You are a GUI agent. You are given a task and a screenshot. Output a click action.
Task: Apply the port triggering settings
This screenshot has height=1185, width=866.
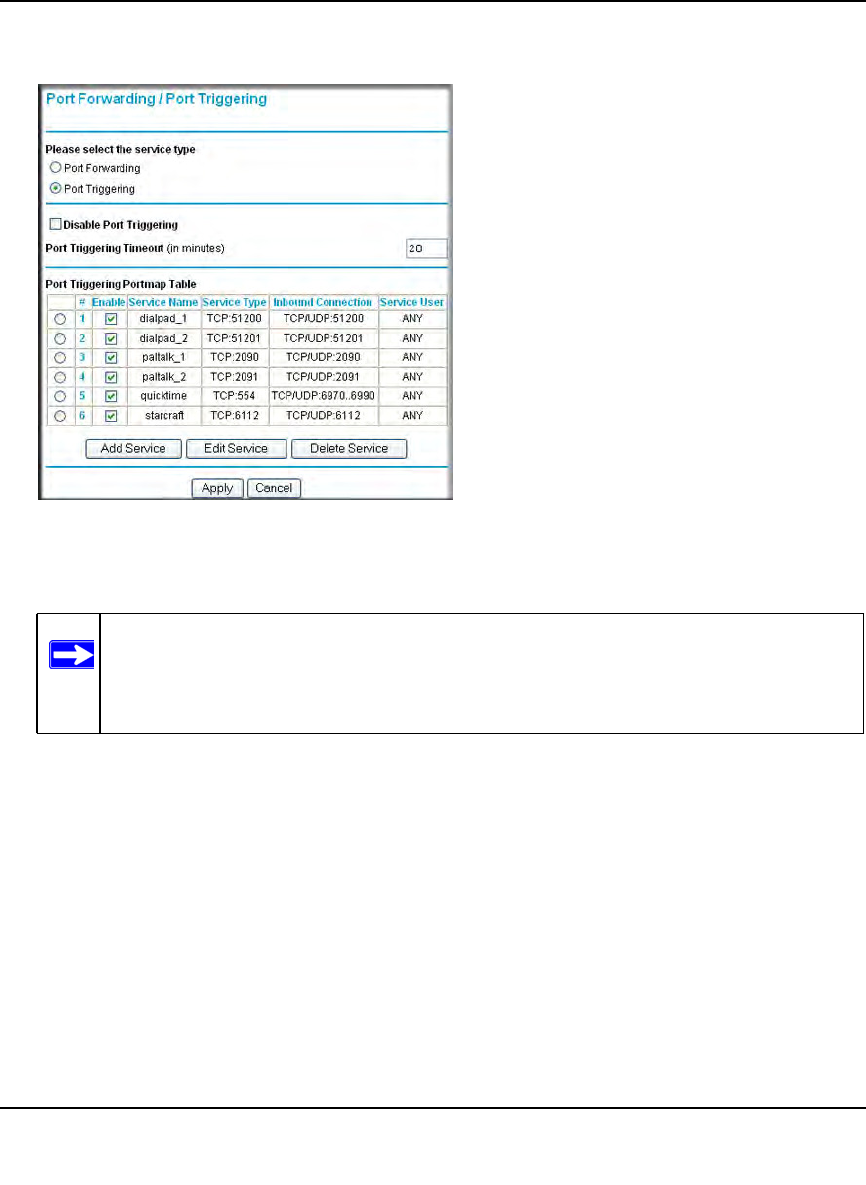[218, 488]
